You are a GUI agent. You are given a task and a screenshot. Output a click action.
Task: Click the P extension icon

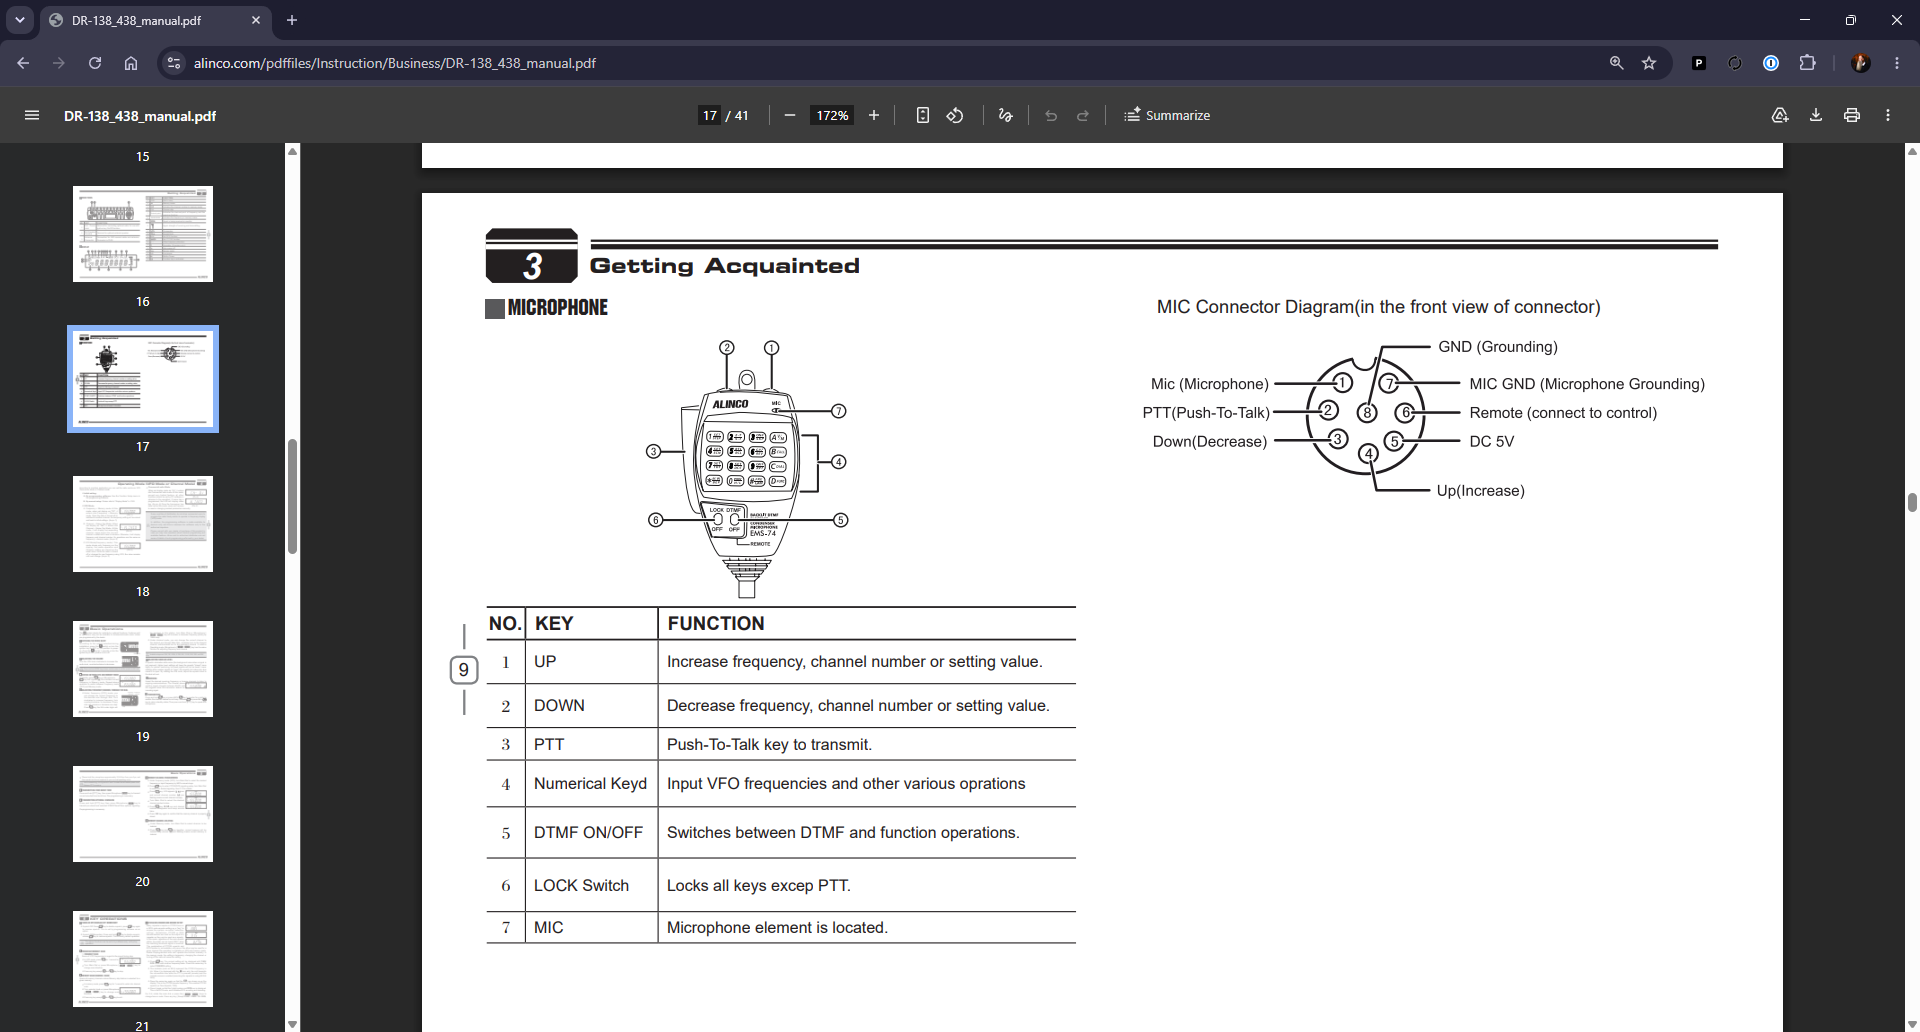tap(1699, 63)
